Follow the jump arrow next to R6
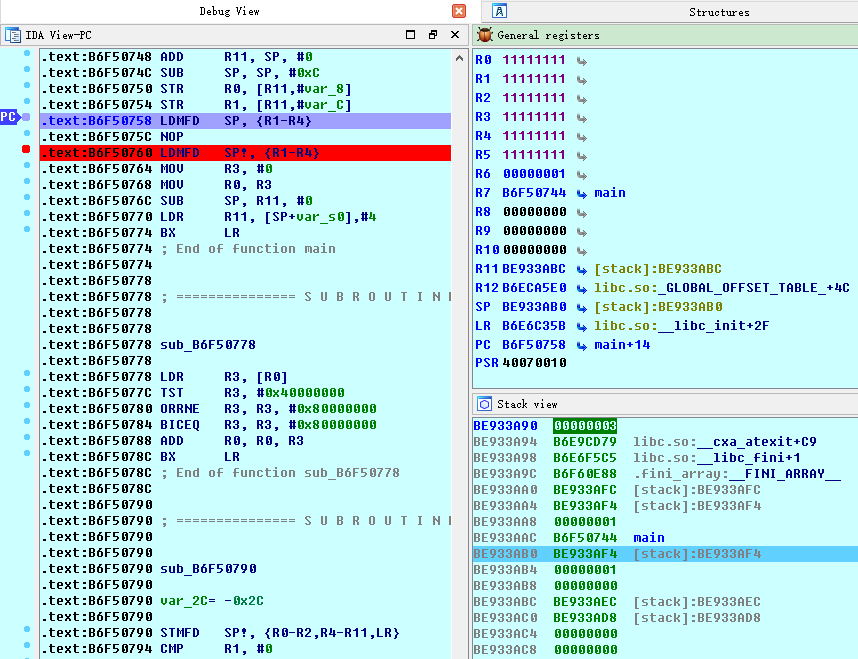858x659 pixels. (x=582, y=175)
